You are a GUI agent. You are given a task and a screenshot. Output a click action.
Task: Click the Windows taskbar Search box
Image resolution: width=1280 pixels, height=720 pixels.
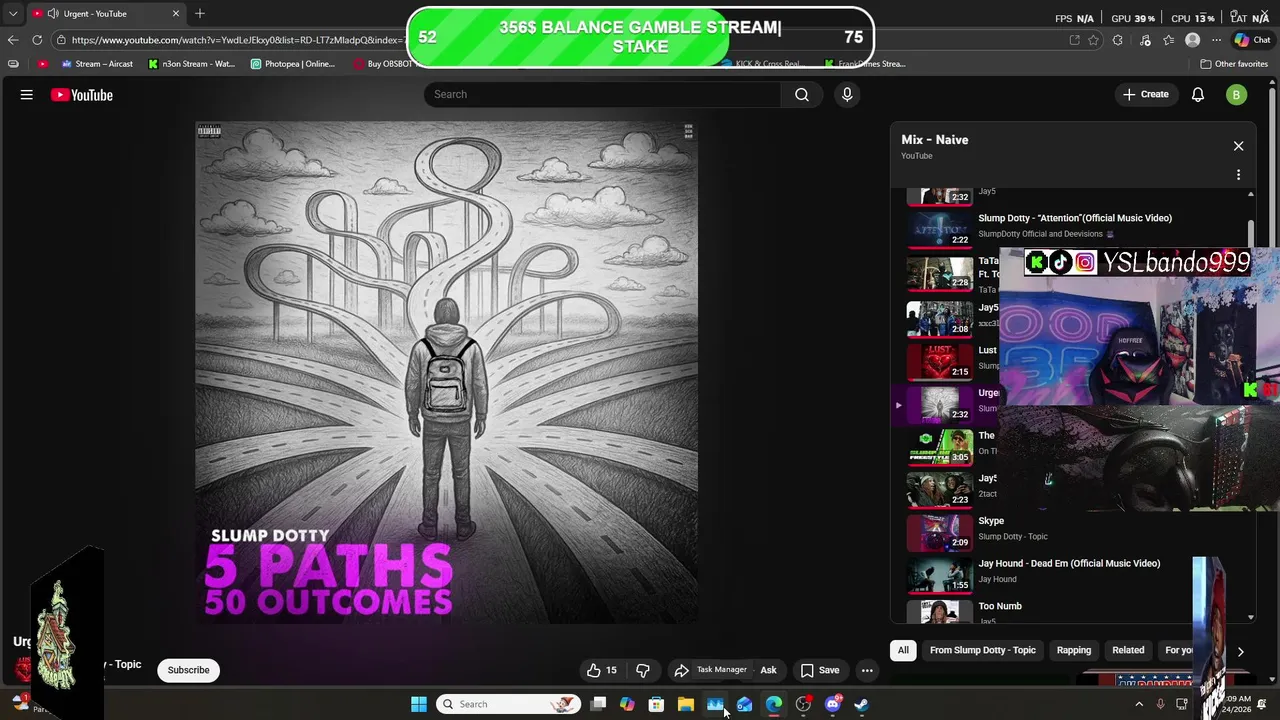(x=509, y=704)
